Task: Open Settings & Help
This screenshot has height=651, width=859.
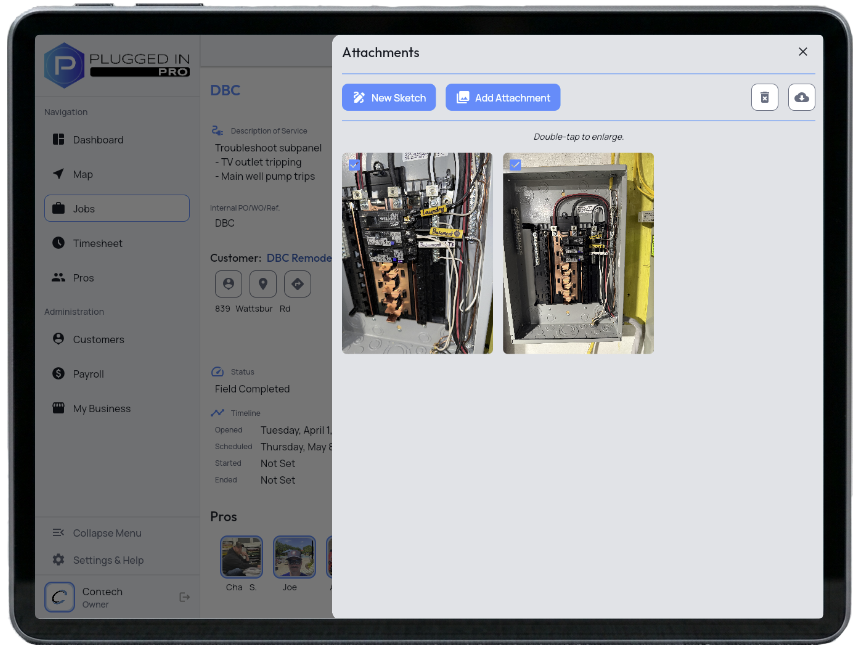Action: click(107, 560)
